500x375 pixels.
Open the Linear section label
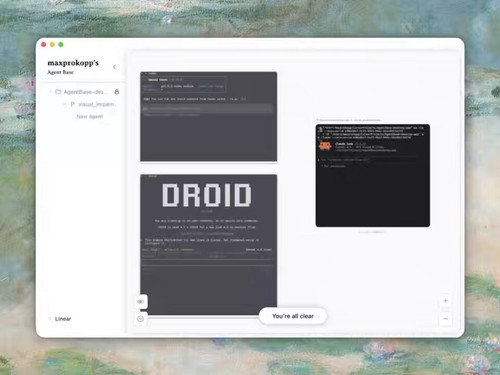click(x=63, y=319)
